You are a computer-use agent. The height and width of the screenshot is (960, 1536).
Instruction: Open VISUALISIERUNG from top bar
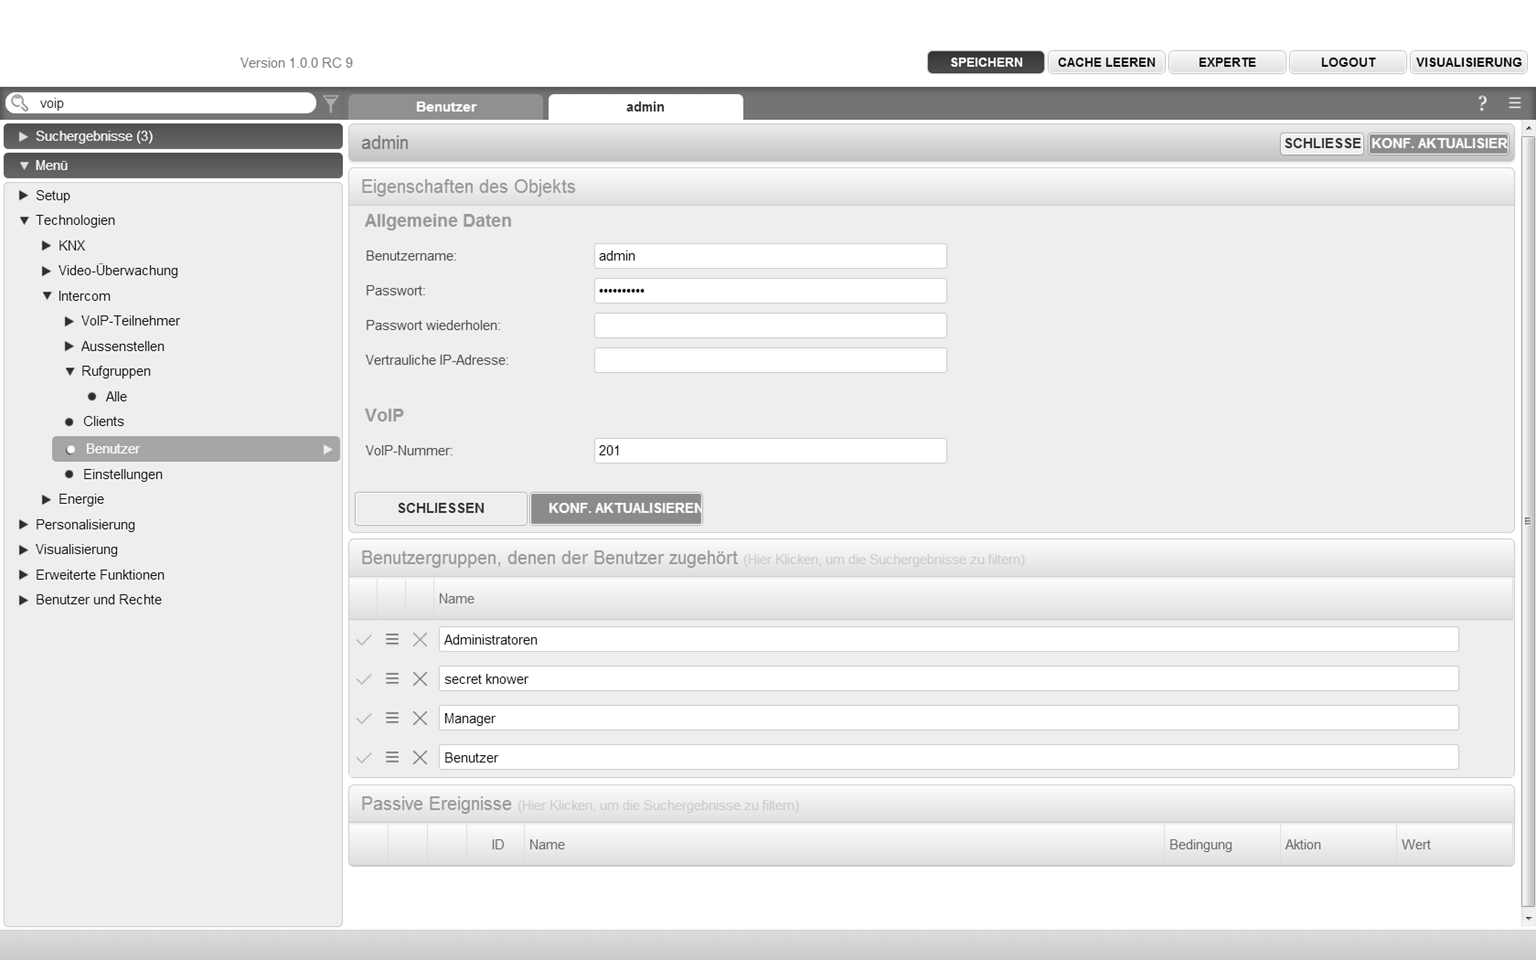(1469, 62)
